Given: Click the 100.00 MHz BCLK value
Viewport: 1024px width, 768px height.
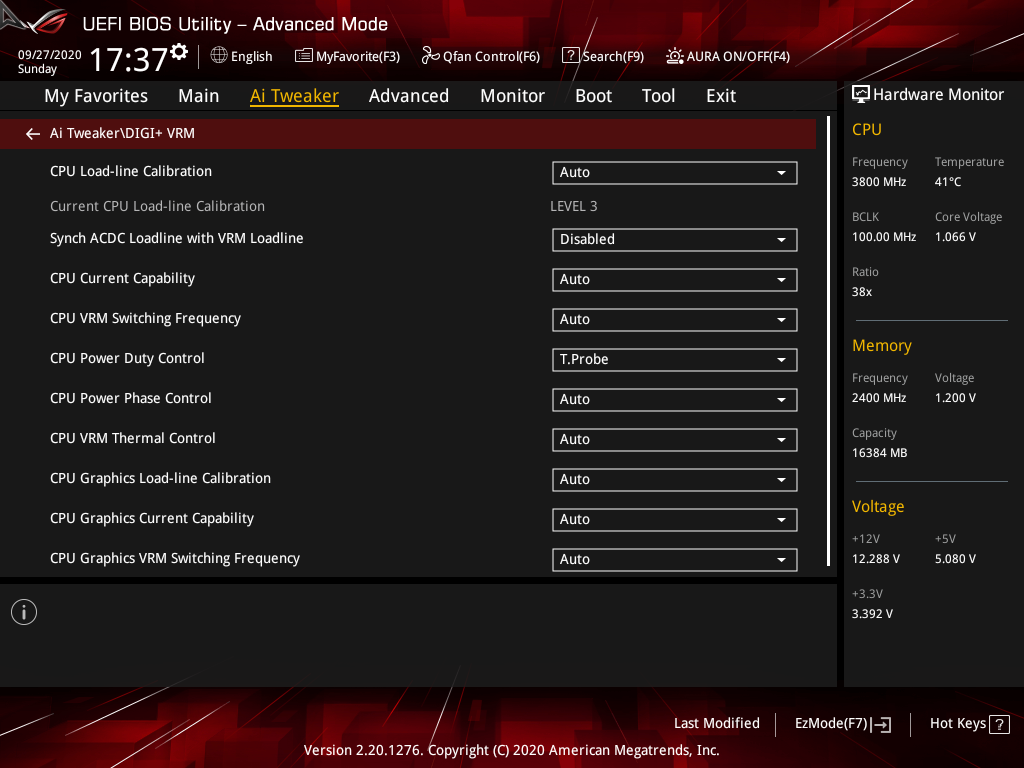Looking at the screenshot, I should 884,237.
